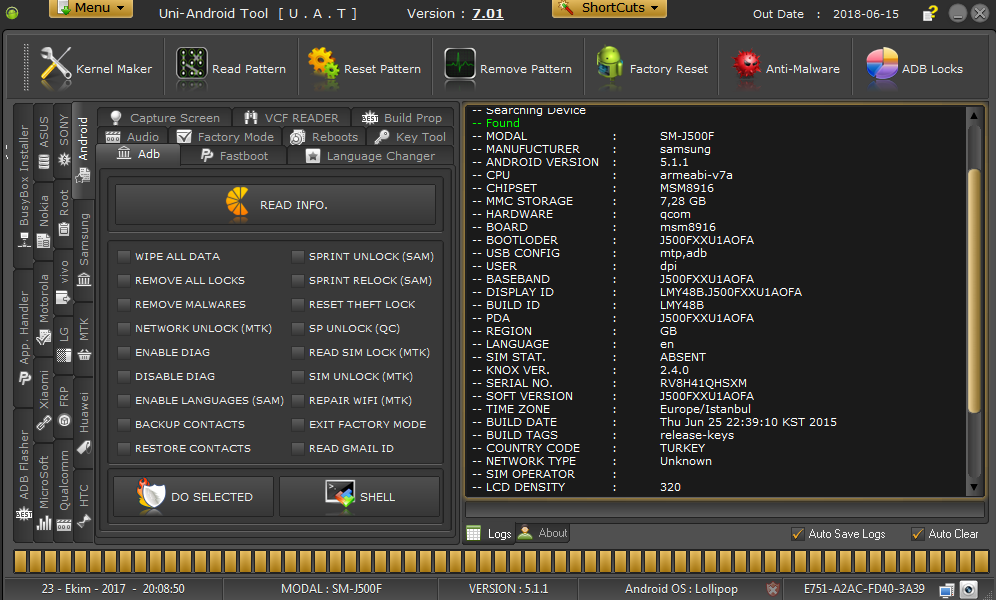The height and width of the screenshot is (600, 996).
Task: Open the FRP vertical tab
Action: pos(64,406)
